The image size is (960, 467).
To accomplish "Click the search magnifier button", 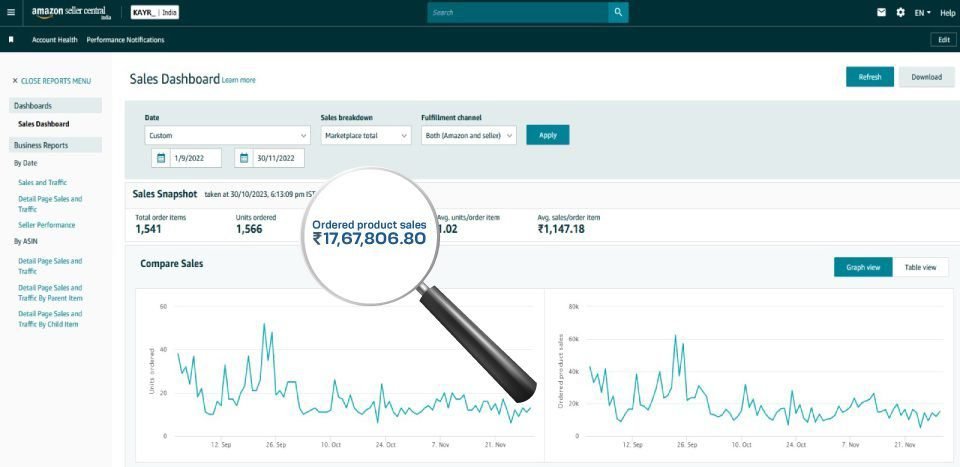I will tap(620, 12).
